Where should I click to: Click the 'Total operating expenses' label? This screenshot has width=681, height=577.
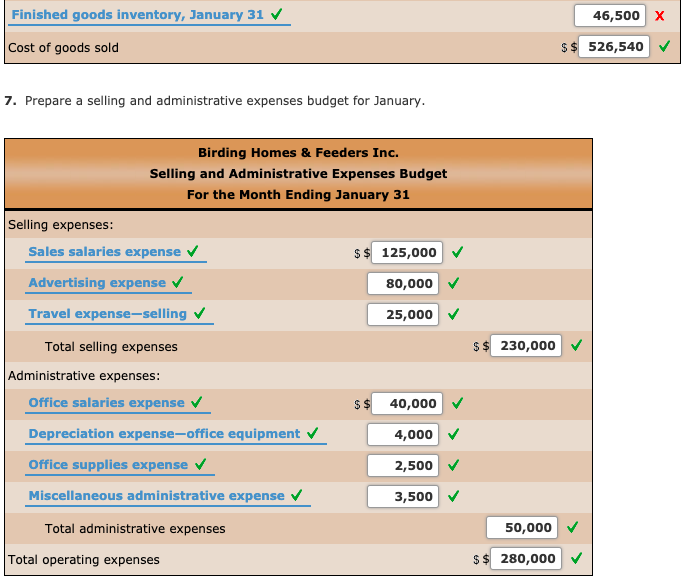[84, 560]
